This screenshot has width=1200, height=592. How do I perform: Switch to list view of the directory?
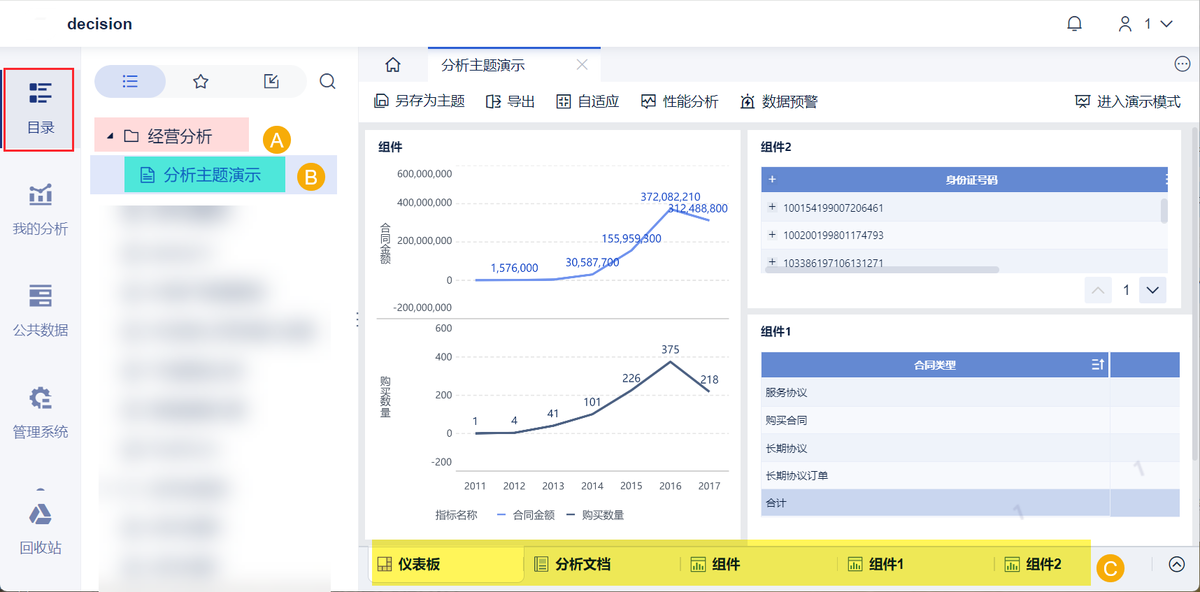130,81
